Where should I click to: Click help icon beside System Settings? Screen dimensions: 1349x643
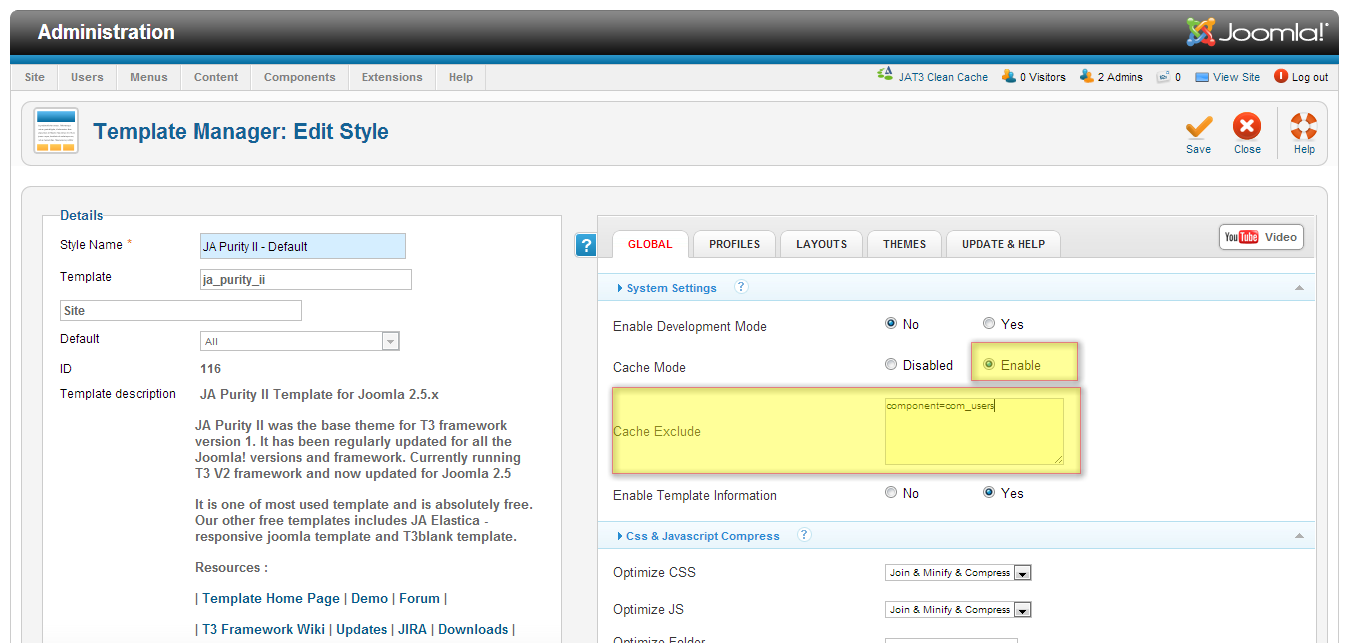pos(741,287)
